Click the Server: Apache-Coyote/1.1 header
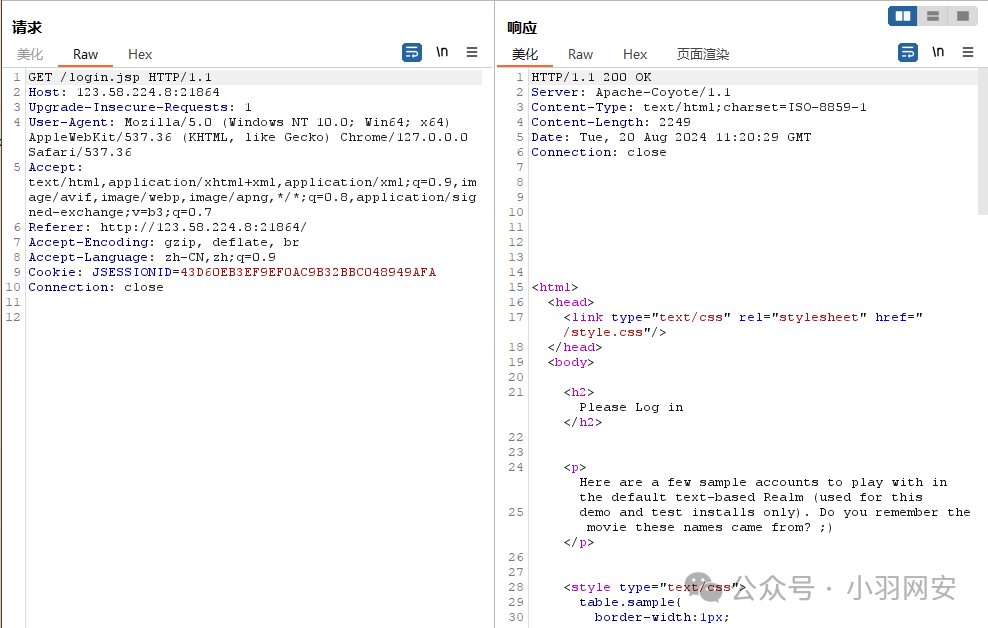The image size is (988, 628). (631, 93)
